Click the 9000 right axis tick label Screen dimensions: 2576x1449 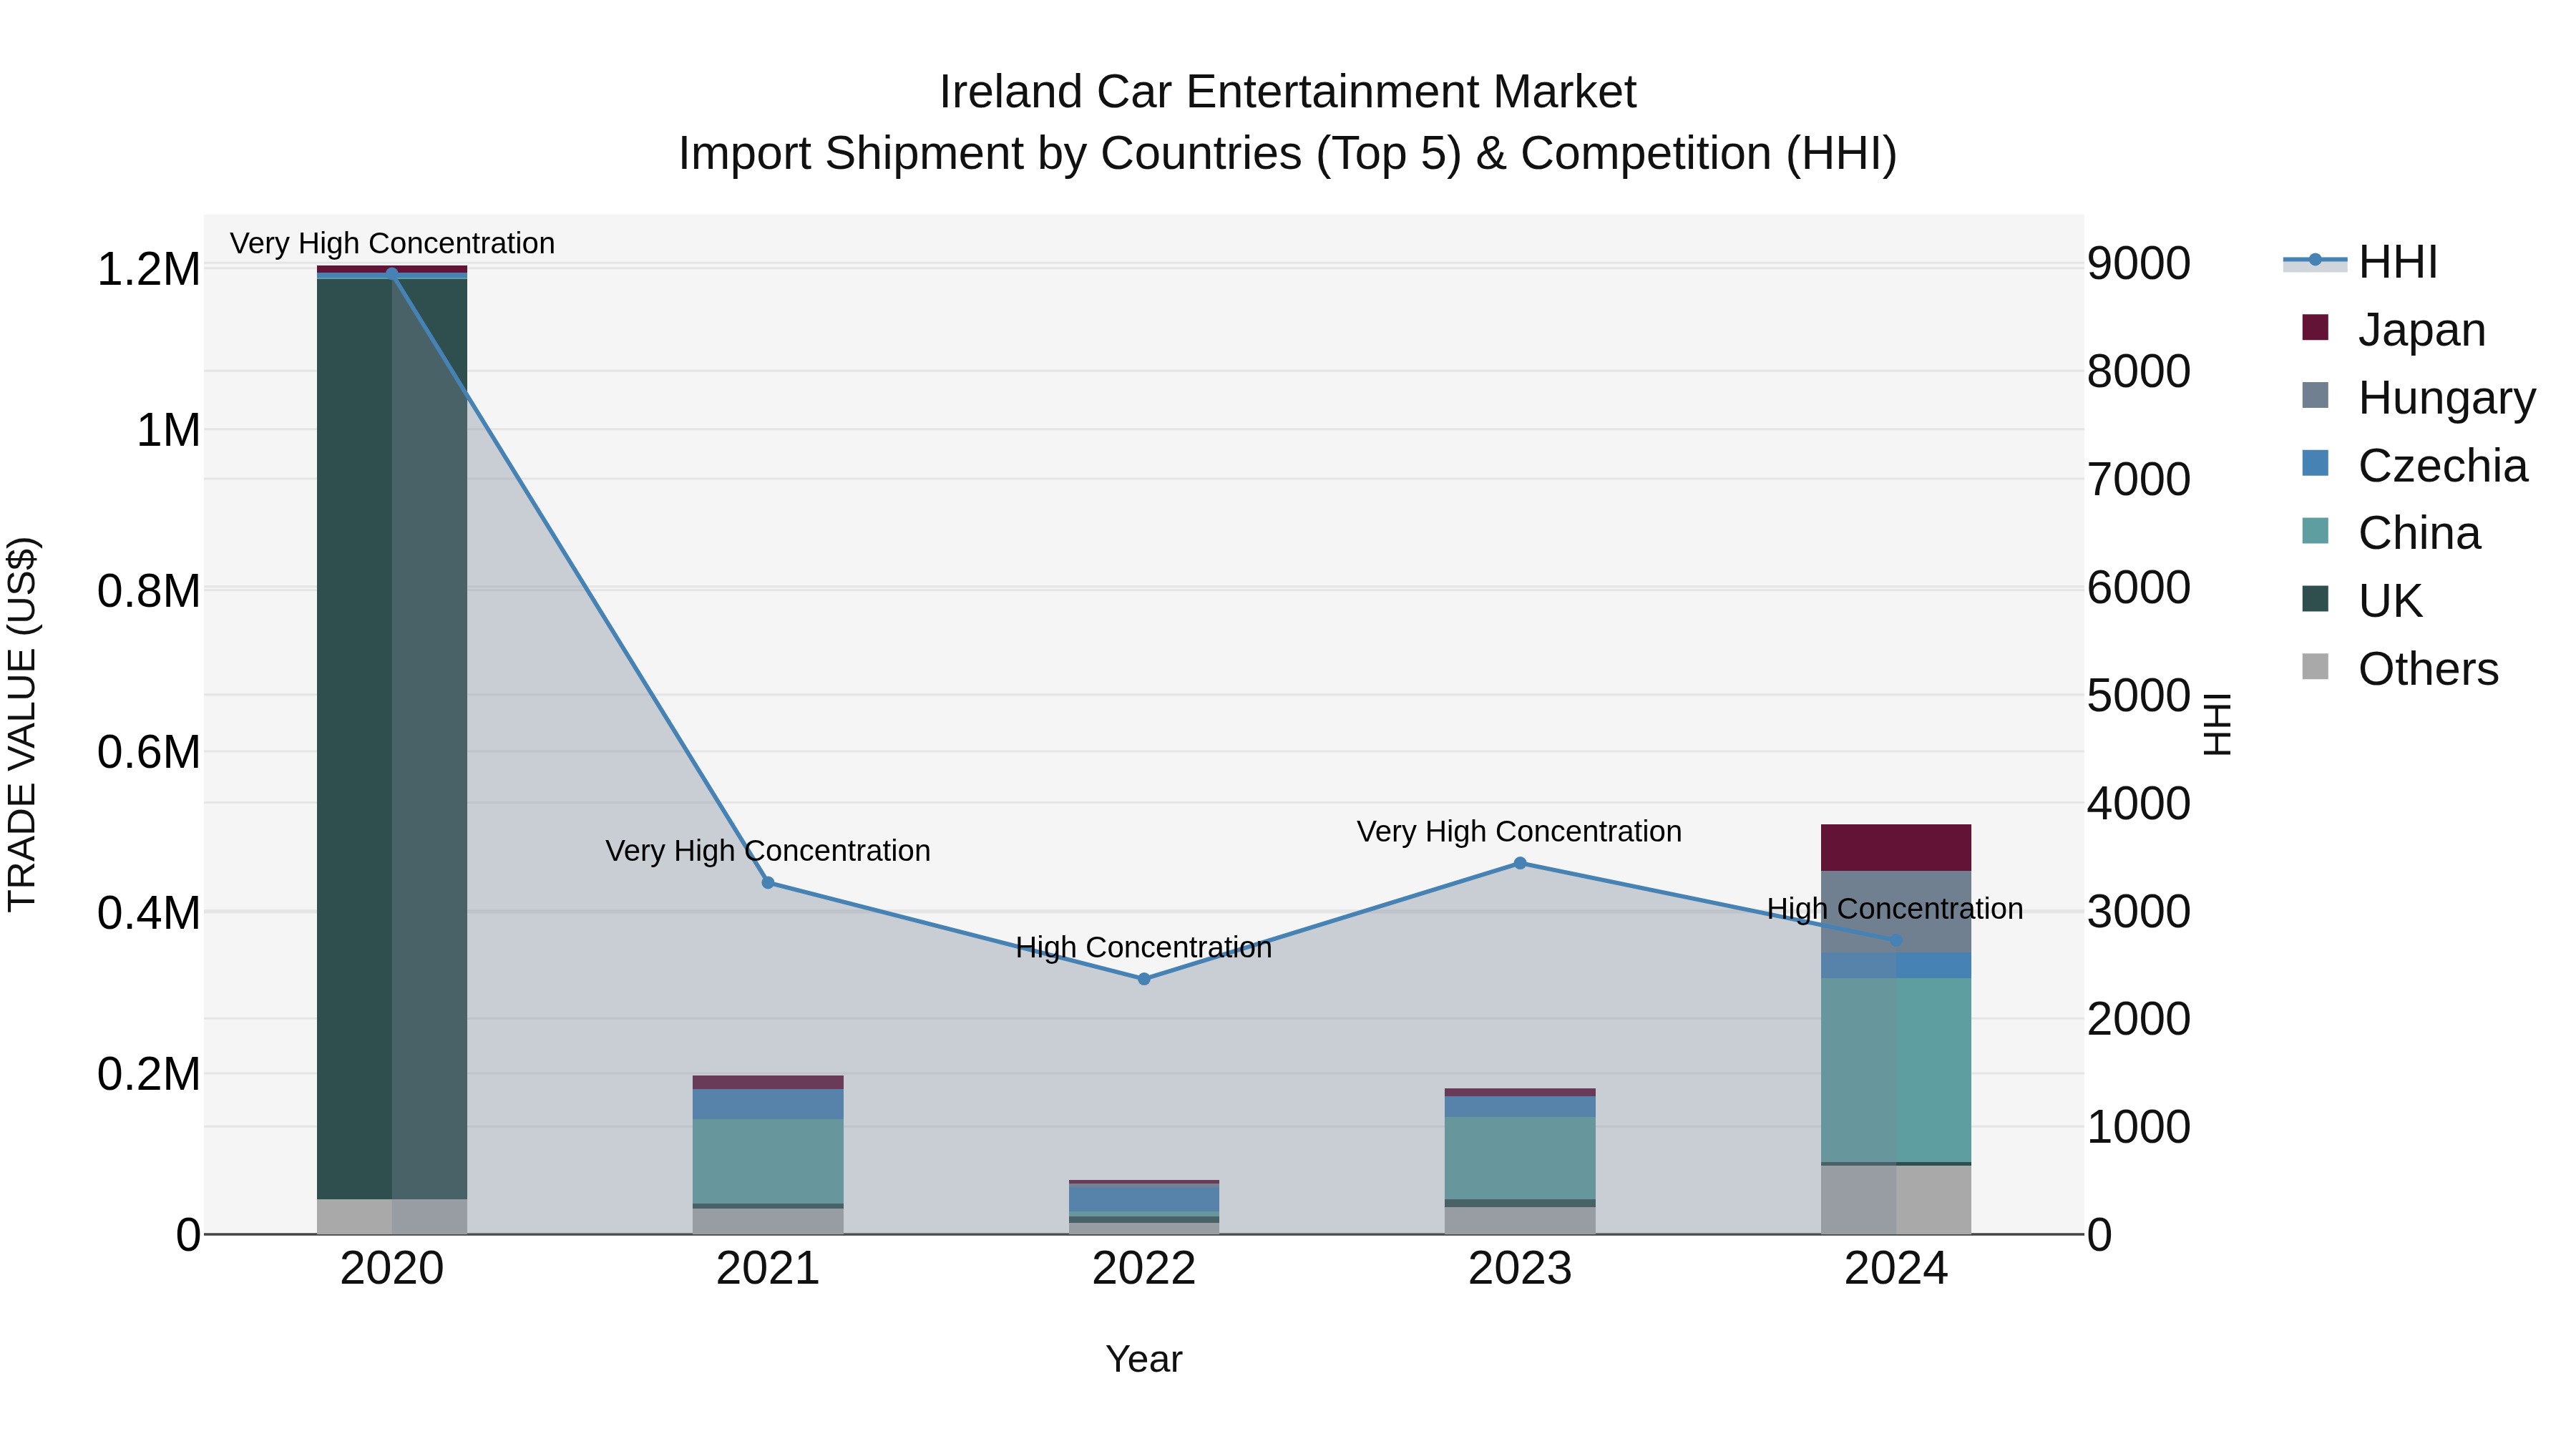[x=2139, y=264]
